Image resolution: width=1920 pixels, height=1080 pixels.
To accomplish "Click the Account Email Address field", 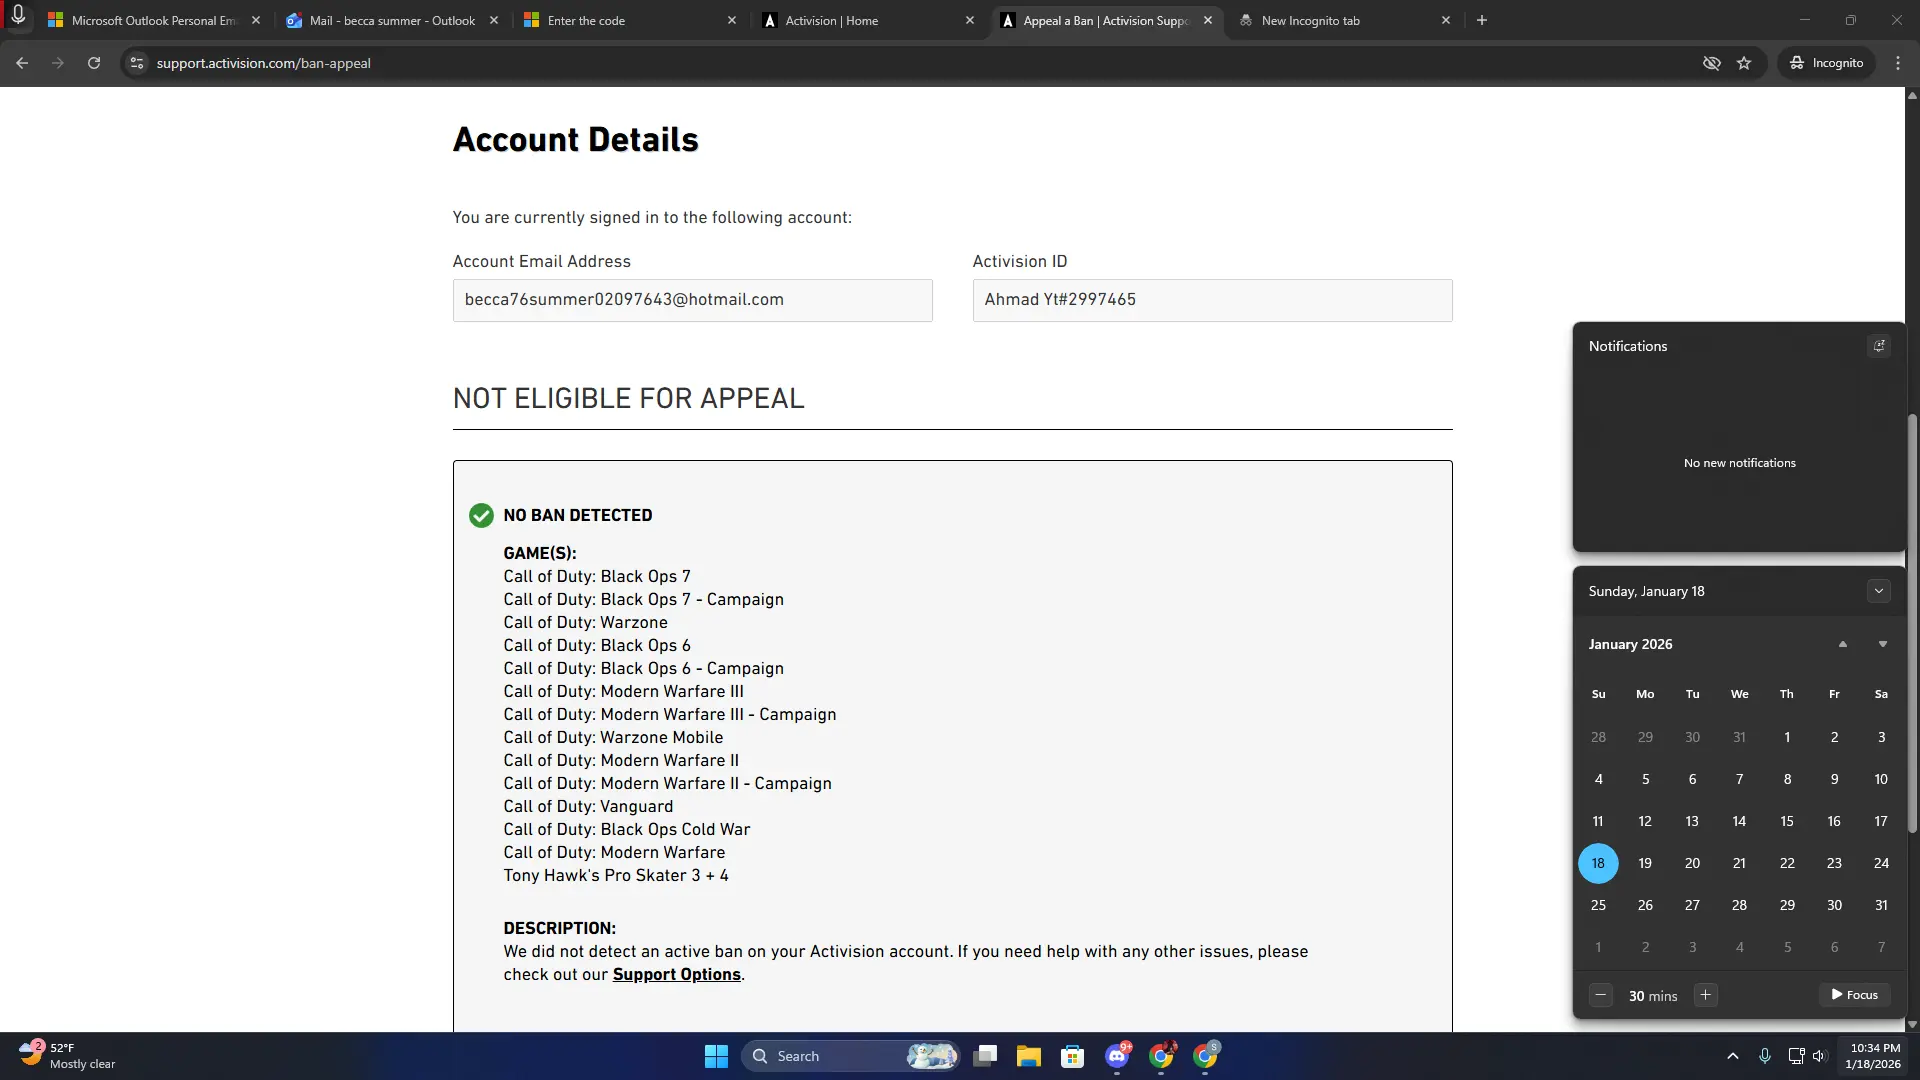I will coord(692,300).
